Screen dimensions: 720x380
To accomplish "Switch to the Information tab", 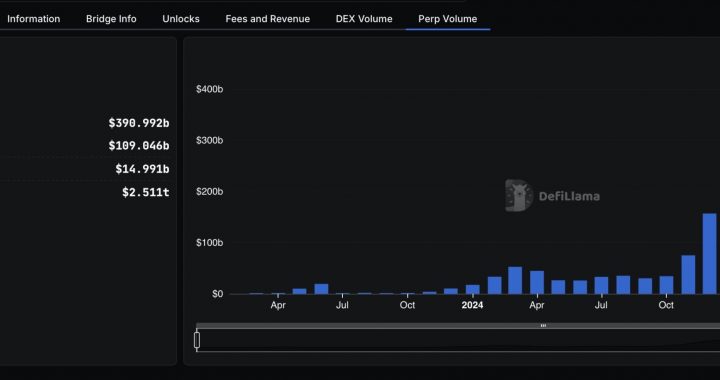I will (x=34, y=19).
